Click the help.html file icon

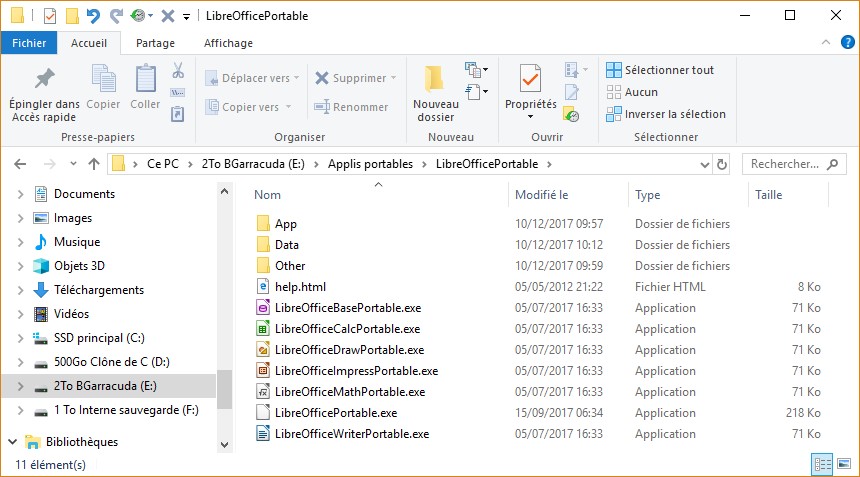click(263, 287)
